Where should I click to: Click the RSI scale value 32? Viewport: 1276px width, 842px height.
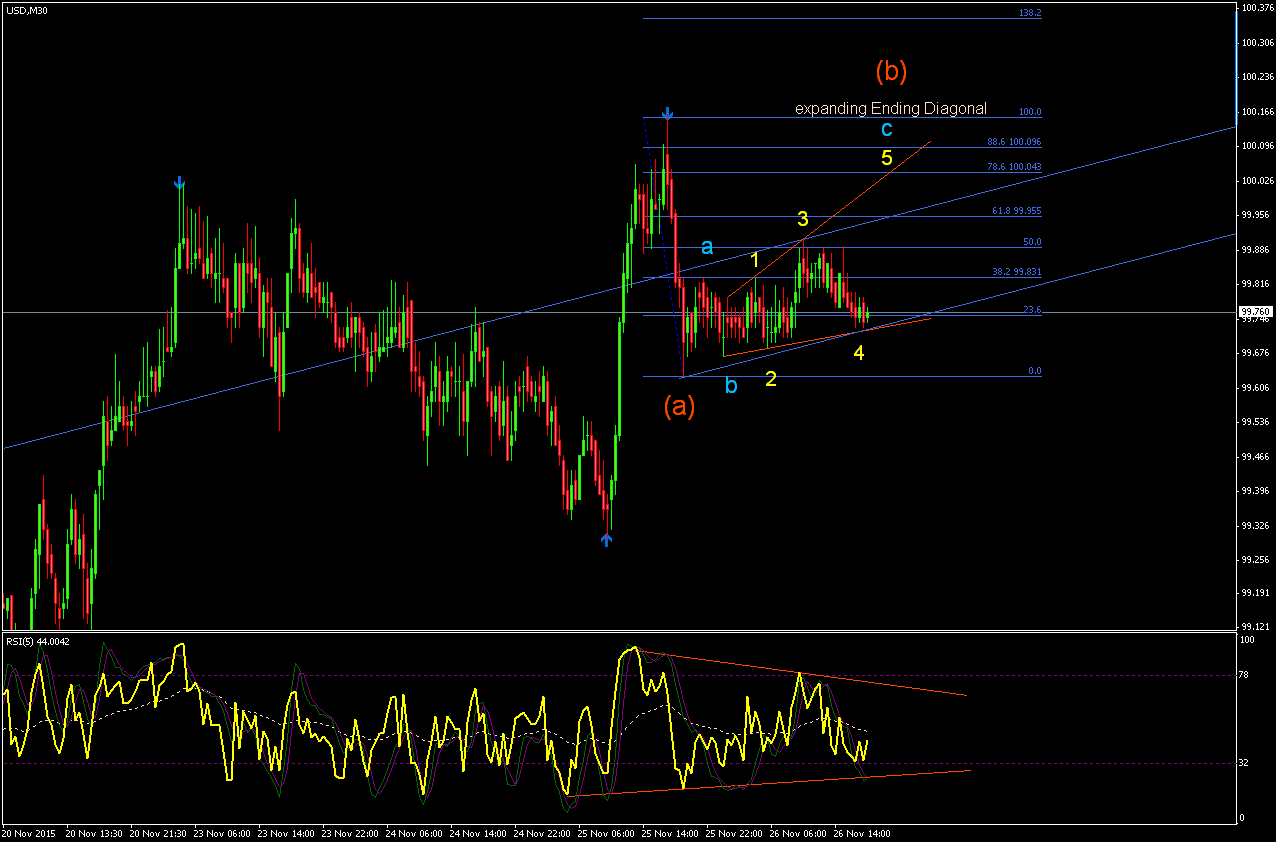(x=1245, y=765)
